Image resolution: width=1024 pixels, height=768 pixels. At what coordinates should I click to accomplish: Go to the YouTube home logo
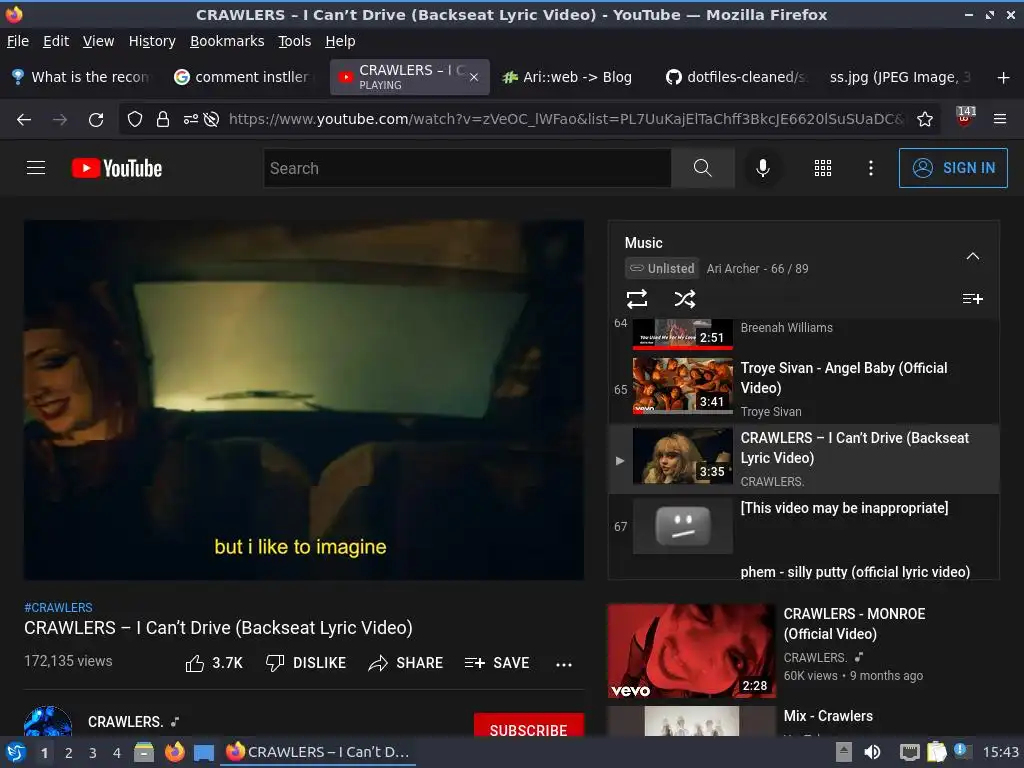(117, 168)
